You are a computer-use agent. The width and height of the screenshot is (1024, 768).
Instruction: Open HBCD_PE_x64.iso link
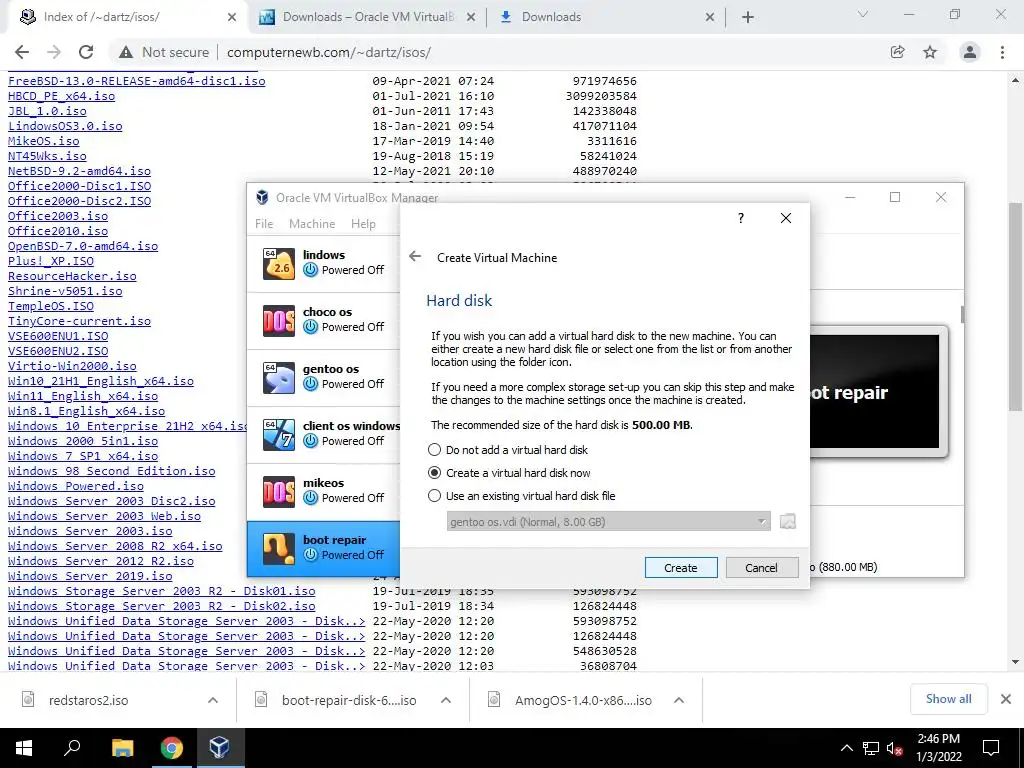coord(61,96)
